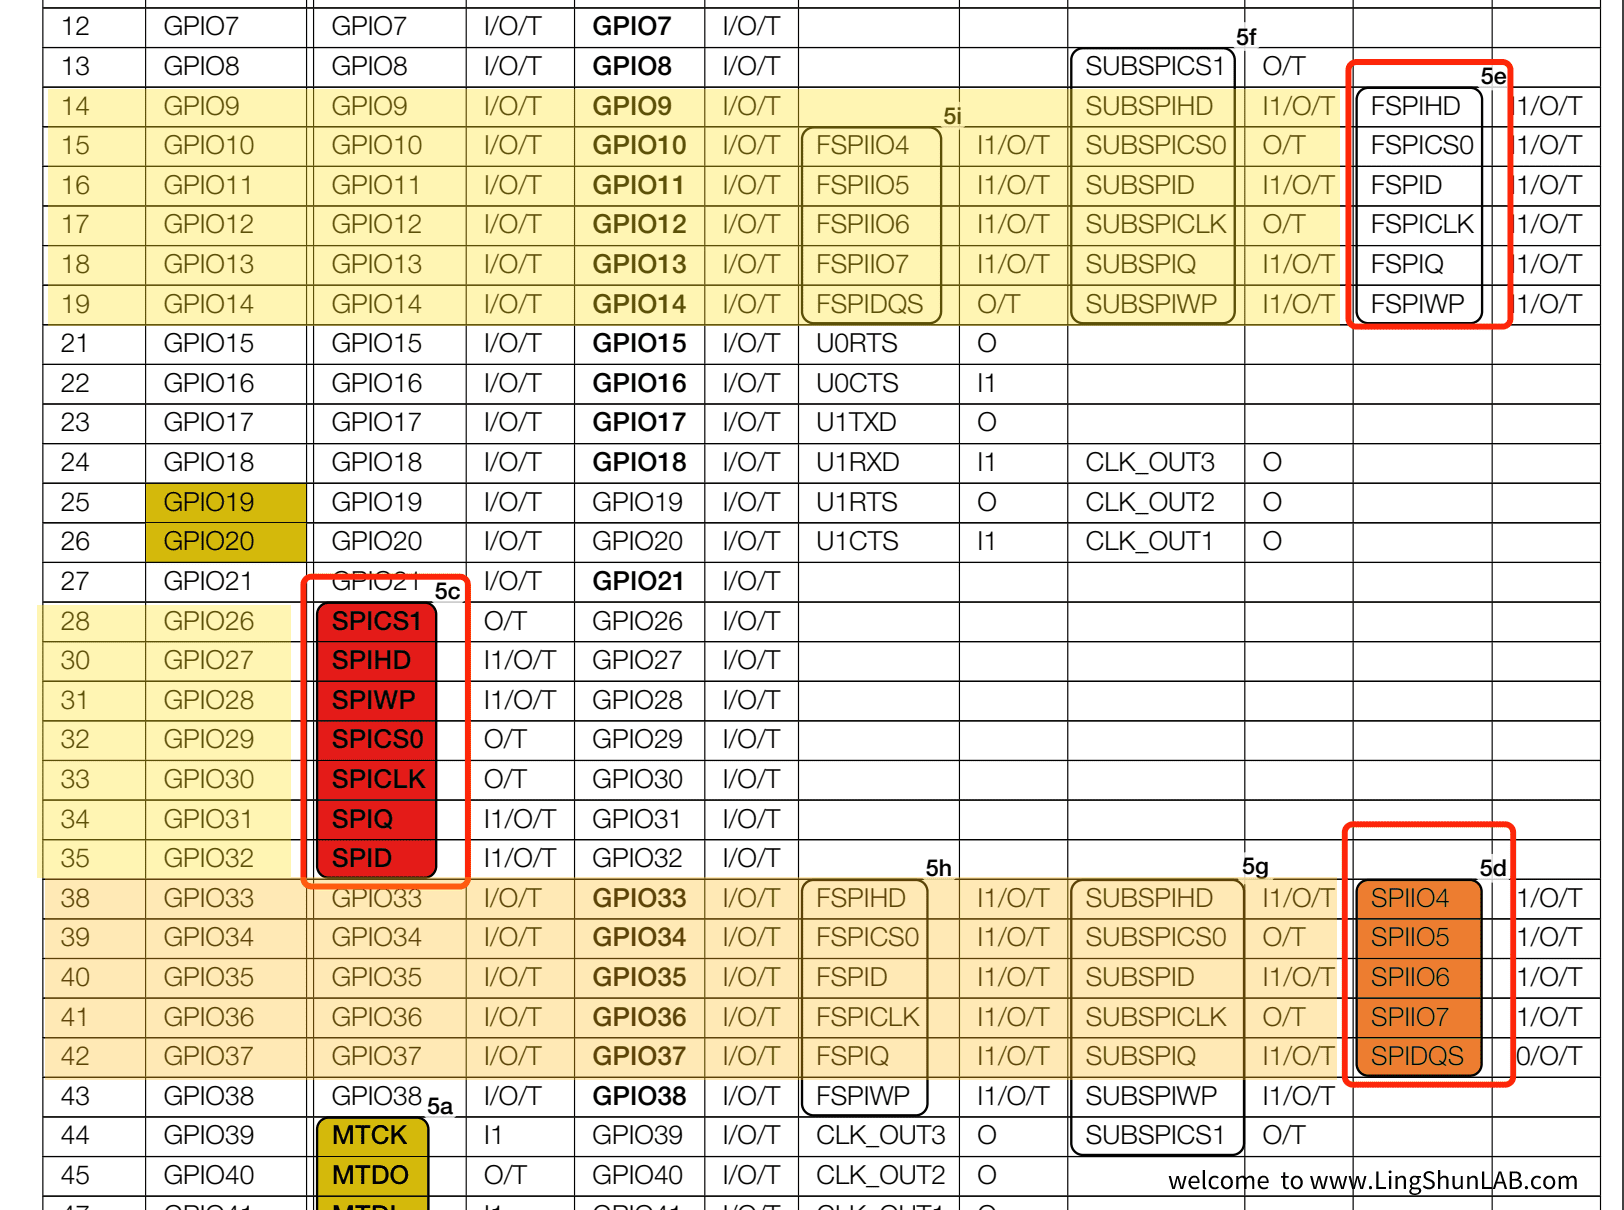Select the red SPIHD cell
Image resolution: width=1624 pixels, height=1210 pixels.
pos(376,660)
